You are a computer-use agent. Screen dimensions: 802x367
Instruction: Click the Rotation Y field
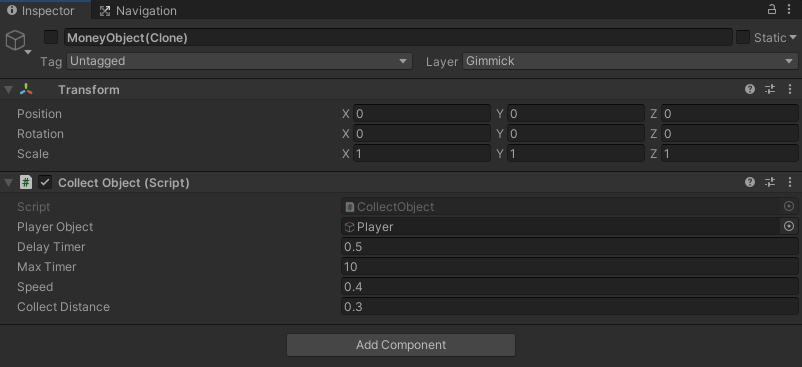click(x=575, y=133)
